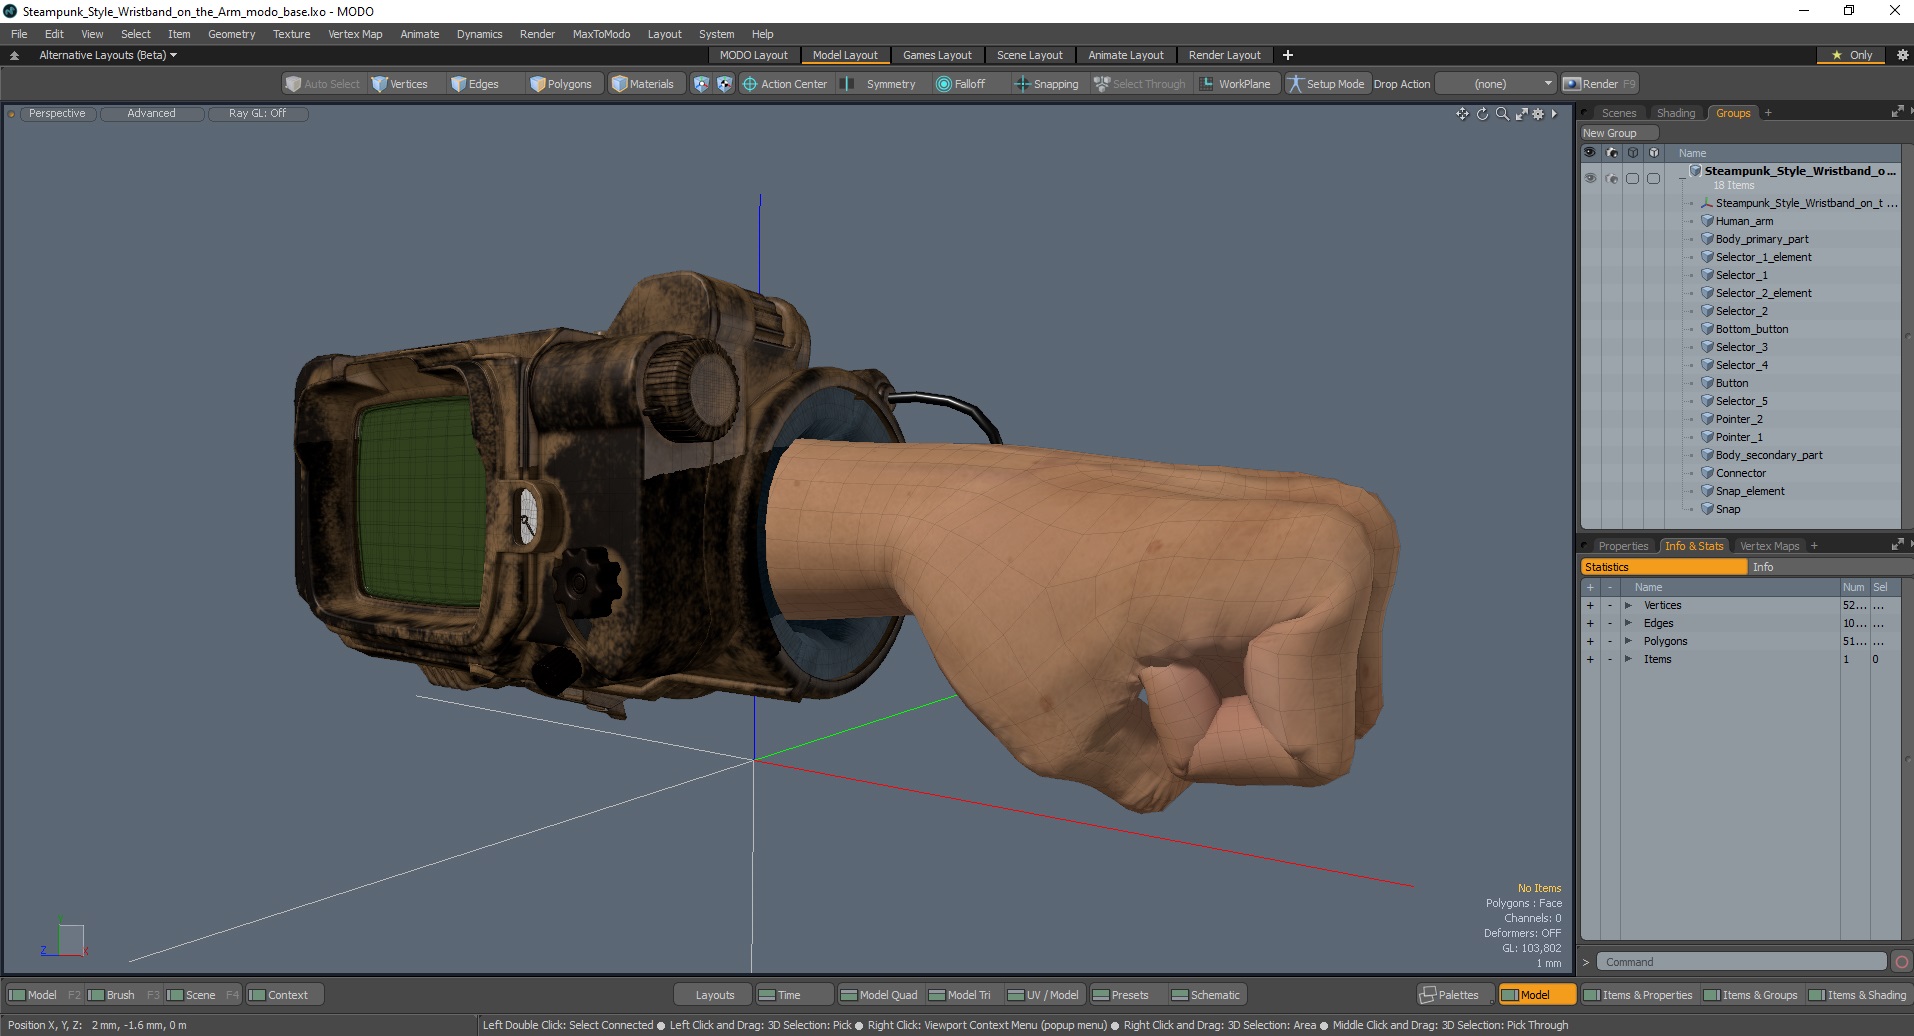Select the Model Quad layout
The width and height of the screenshot is (1914, 1036).
(879, 995)
